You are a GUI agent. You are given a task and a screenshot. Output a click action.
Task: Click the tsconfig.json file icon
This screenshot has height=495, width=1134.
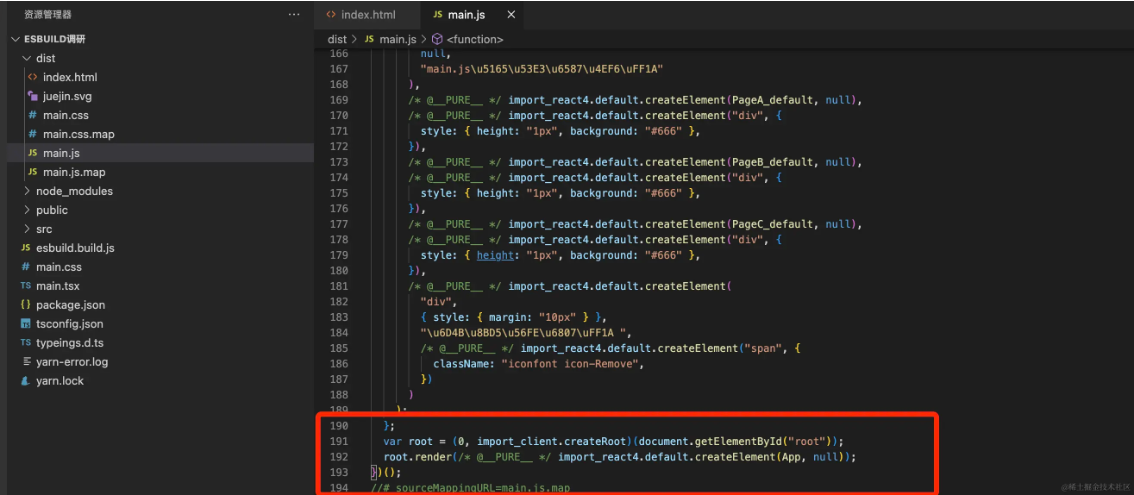click(26, 324)
